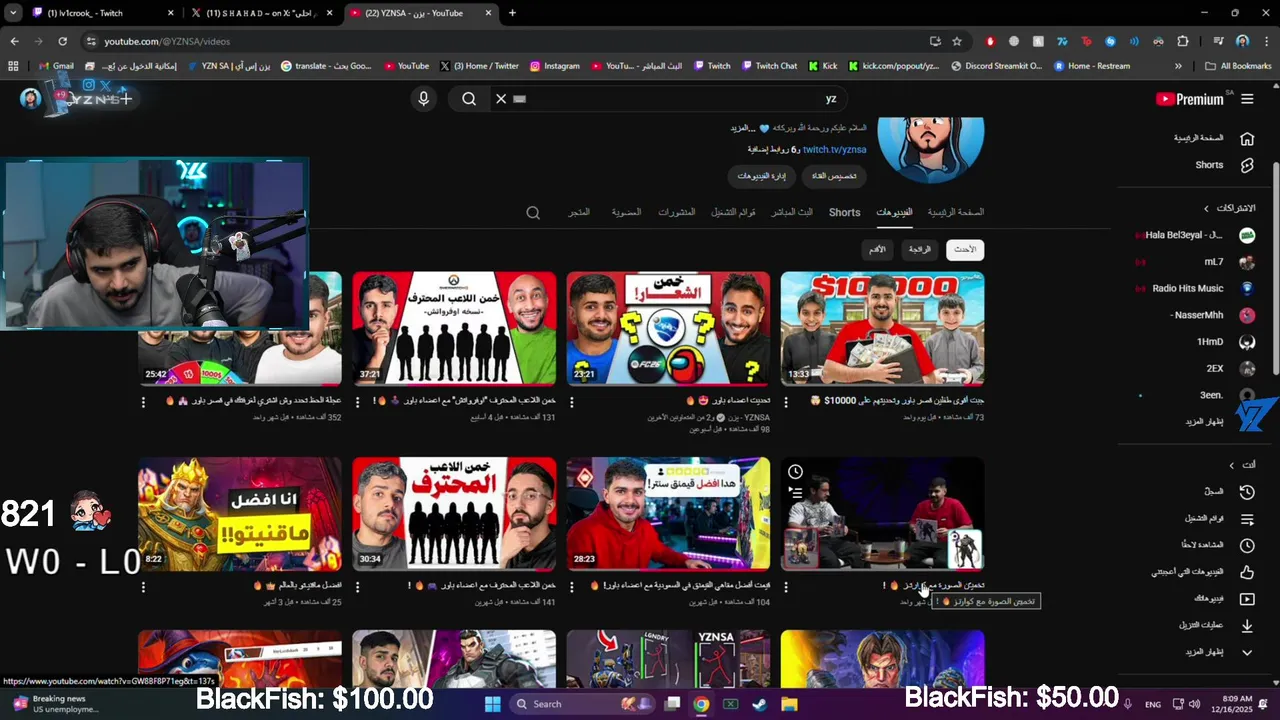This screenshot has width=1280, height=720.
Task: Open the more-options menu for 37:21 video
Action: click(357, 402)
